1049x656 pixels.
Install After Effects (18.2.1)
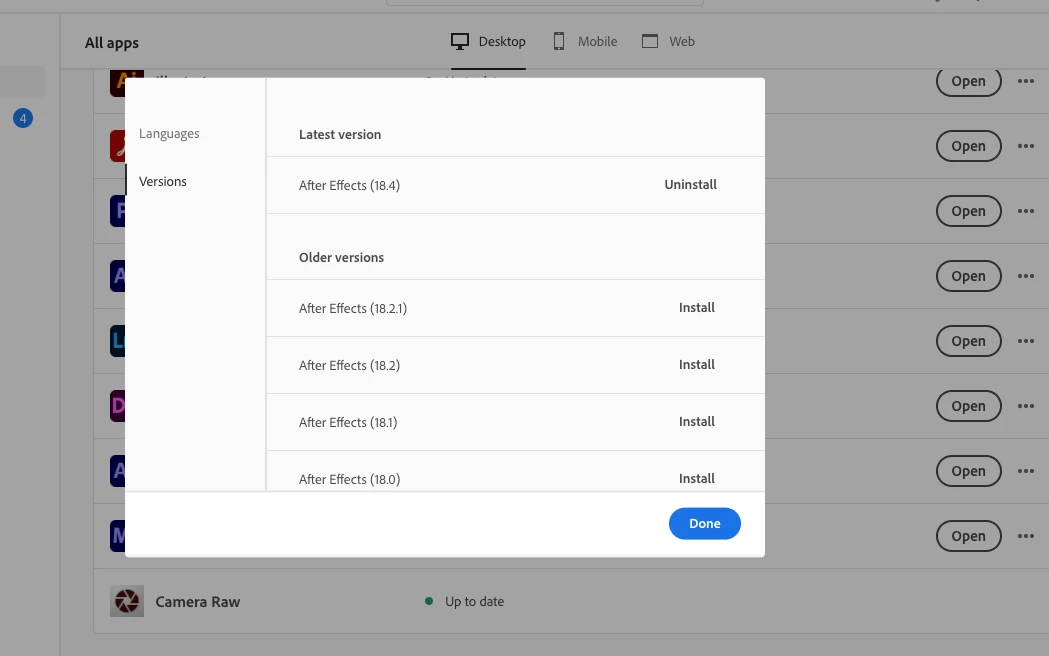[697, 308]
